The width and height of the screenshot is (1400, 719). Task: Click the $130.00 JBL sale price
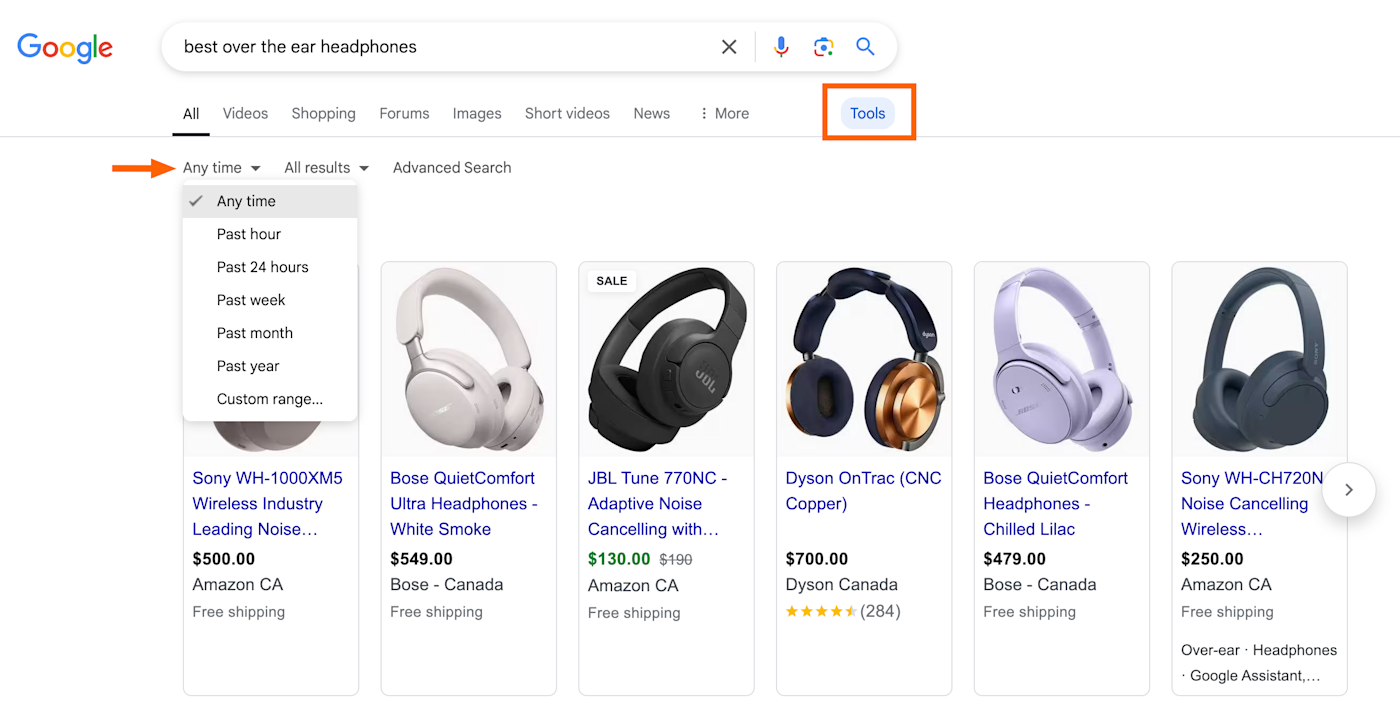point(619,559)
